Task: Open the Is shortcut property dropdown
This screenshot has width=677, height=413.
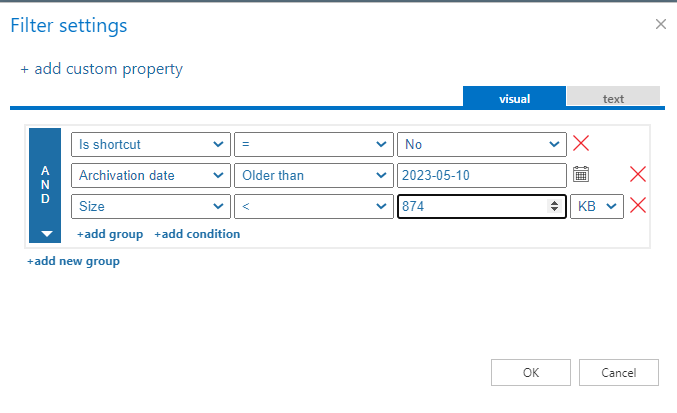Action: (151, 144)
